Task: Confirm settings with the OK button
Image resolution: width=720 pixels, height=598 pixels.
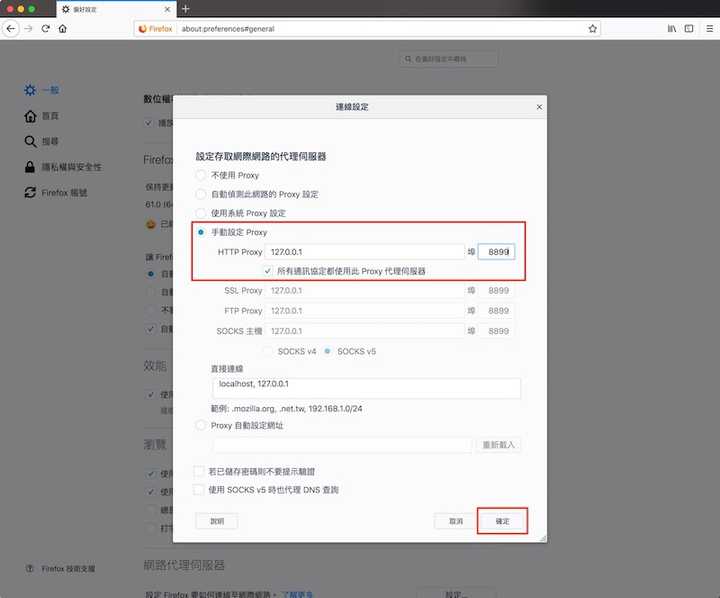Action: pyautogui.click(x=502, y=521)
